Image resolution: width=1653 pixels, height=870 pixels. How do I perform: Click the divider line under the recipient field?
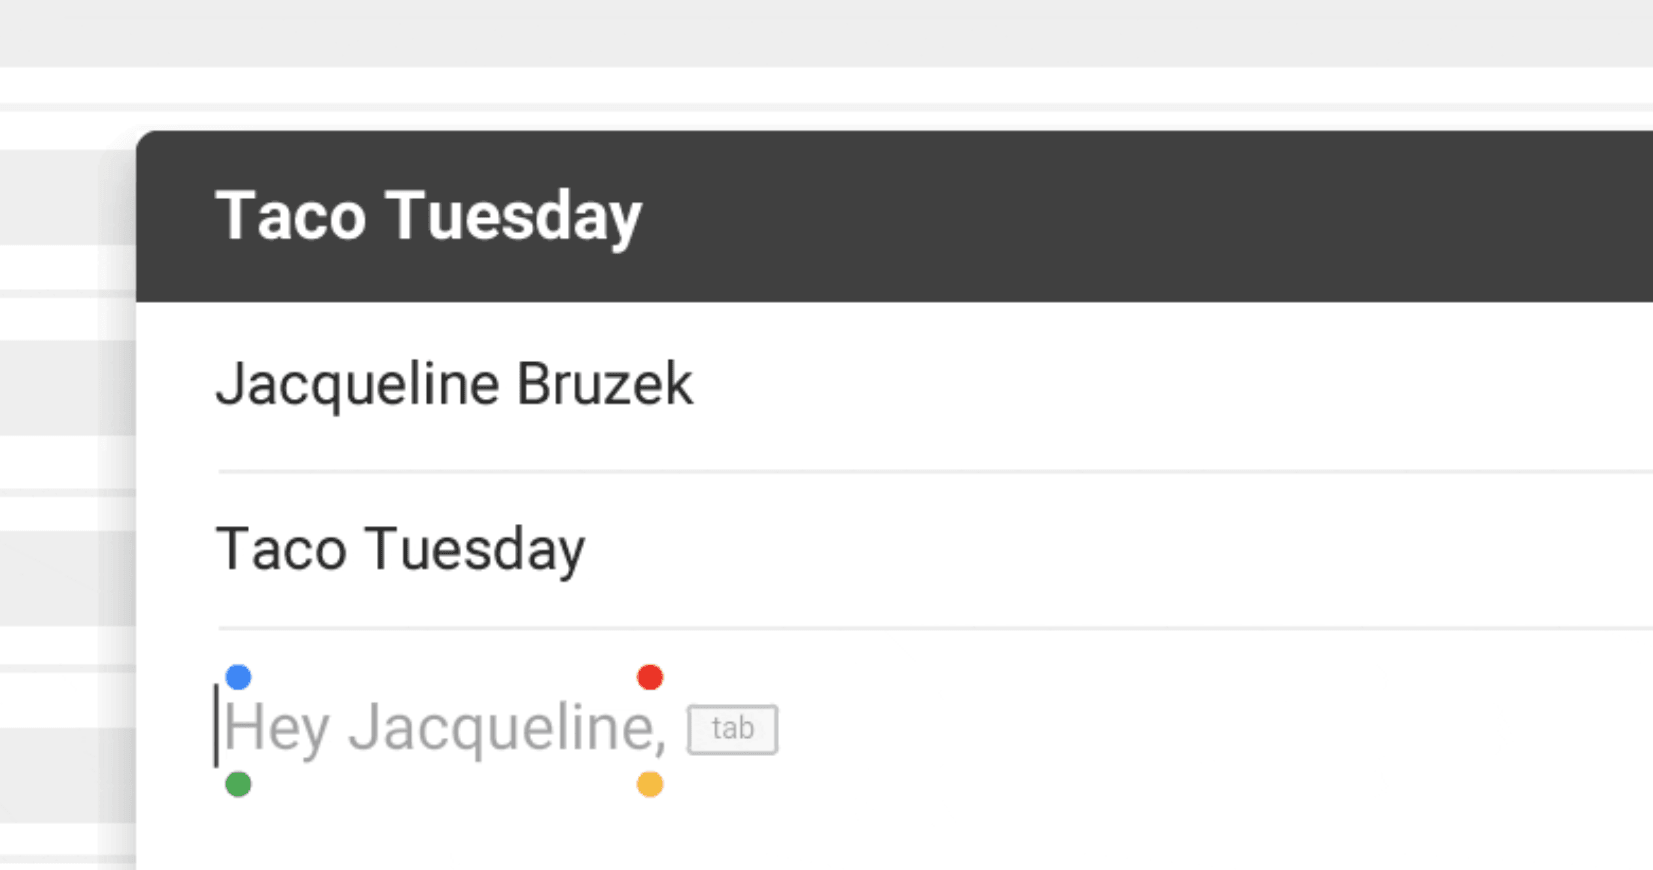click(900, 471)
